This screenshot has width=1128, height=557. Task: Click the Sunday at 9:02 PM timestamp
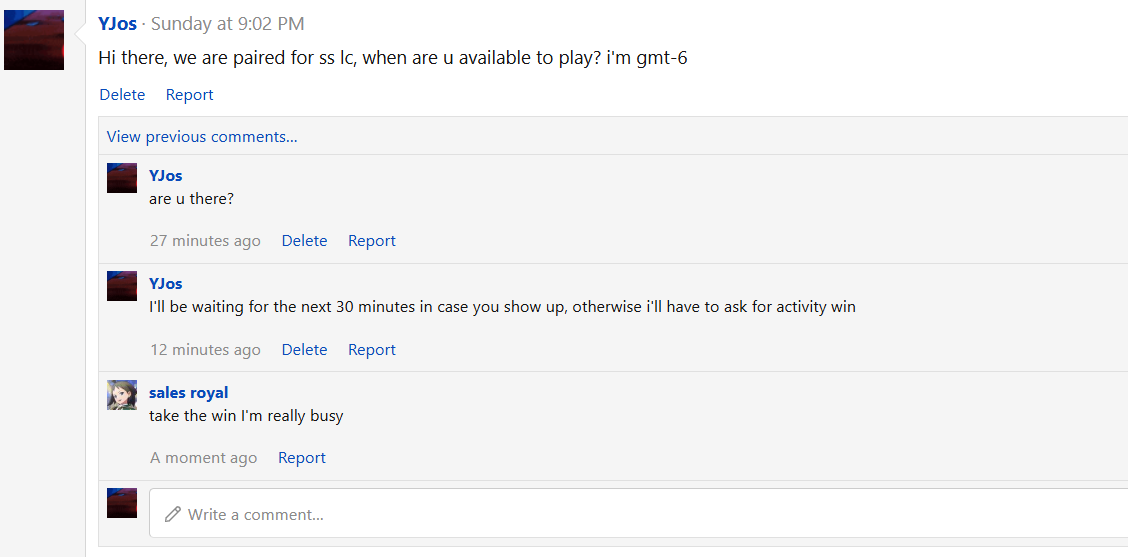227,23
